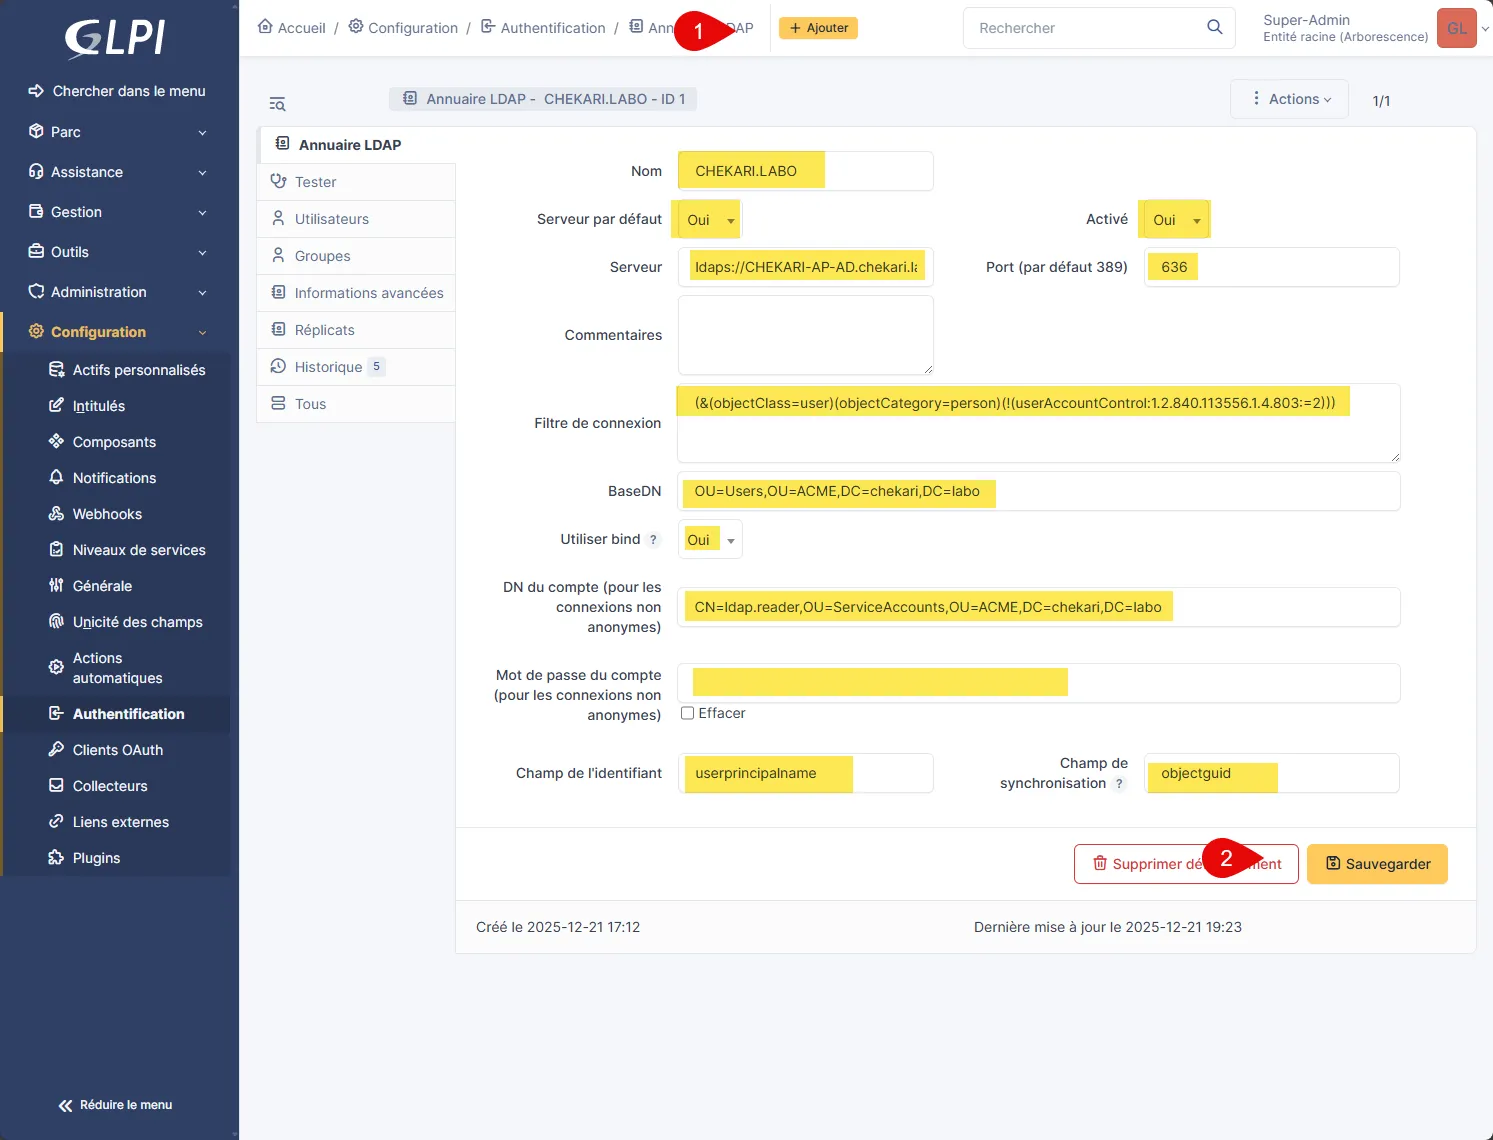The height and width of the screenshot is (1140, 1493).
Task: Tick the Effacer checkbox
Action: 687,713
